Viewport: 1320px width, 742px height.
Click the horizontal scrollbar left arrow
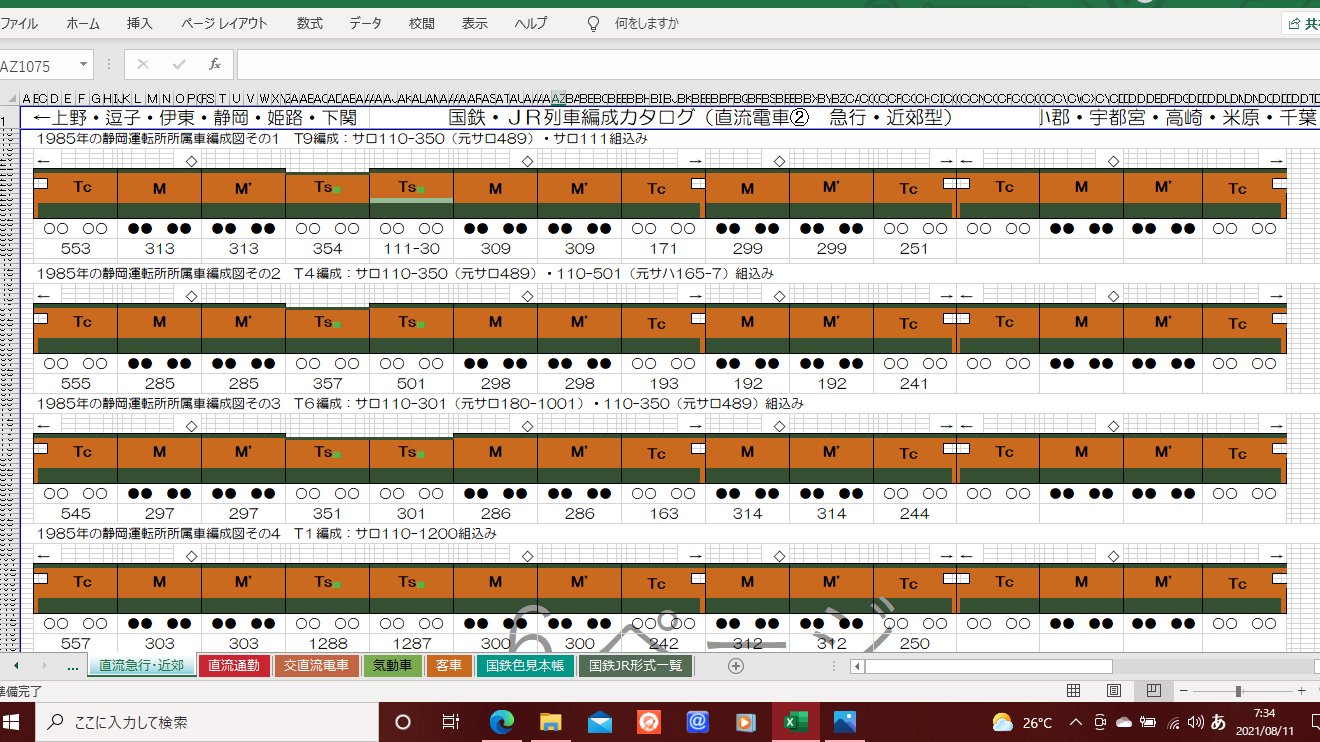pyautogui.click(x=858, y=666)
